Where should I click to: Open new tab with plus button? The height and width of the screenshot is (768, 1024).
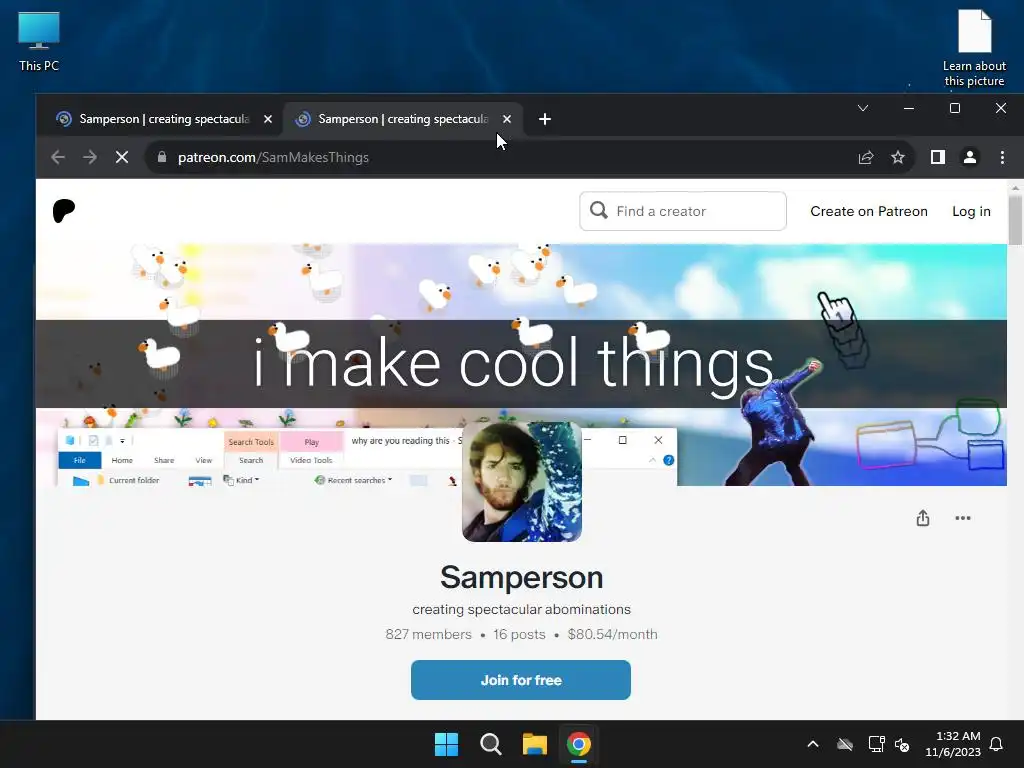point(545,119)
